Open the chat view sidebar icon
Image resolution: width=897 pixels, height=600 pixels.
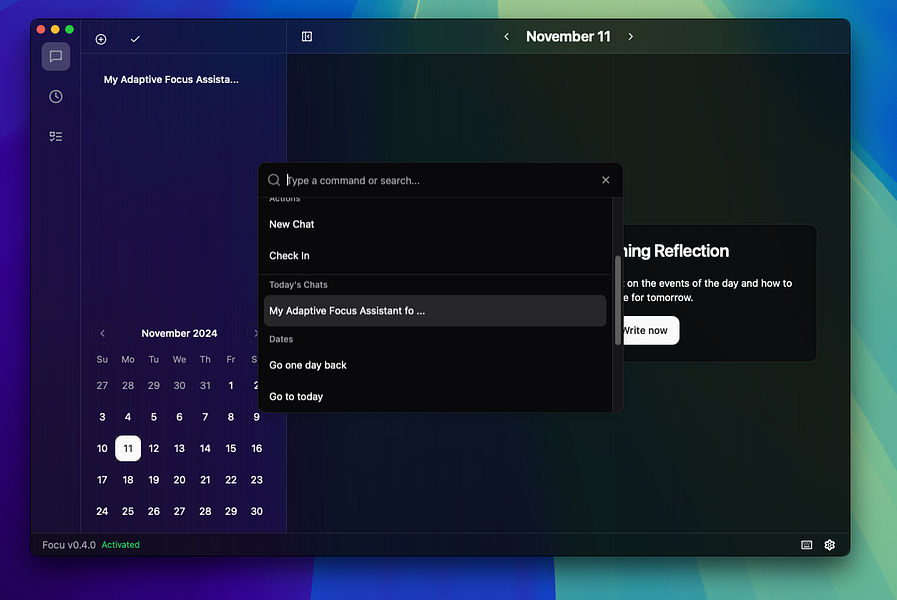click(x=55, y=57)
